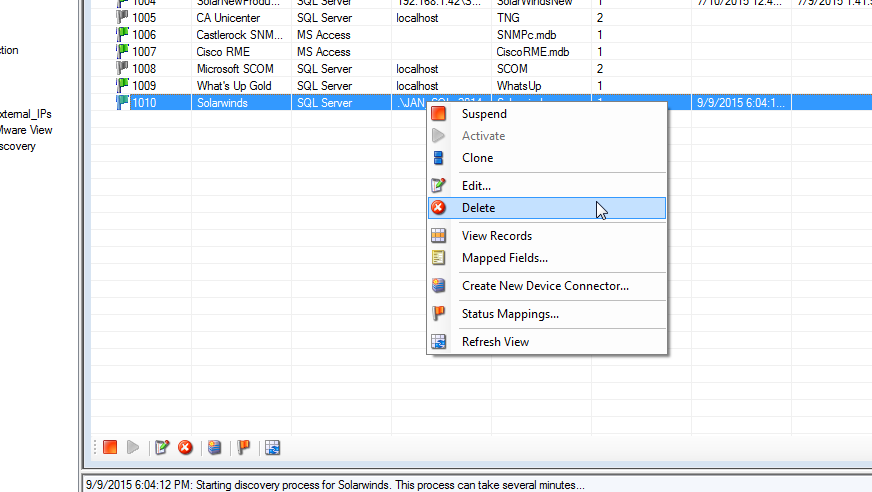872x492 pixels.
Task: Click the gray flag on row 1005
Action: [122, 18]
